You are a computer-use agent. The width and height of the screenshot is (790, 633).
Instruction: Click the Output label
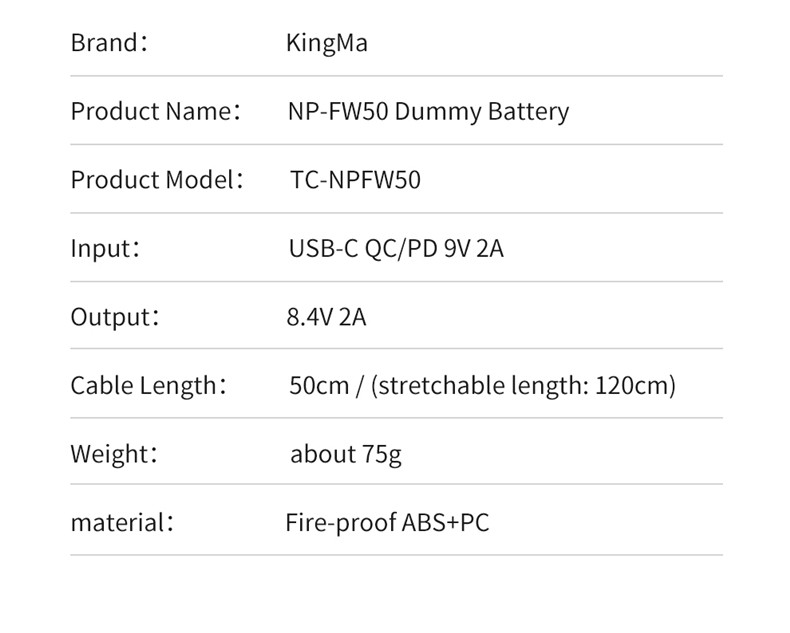pos(115,317)
